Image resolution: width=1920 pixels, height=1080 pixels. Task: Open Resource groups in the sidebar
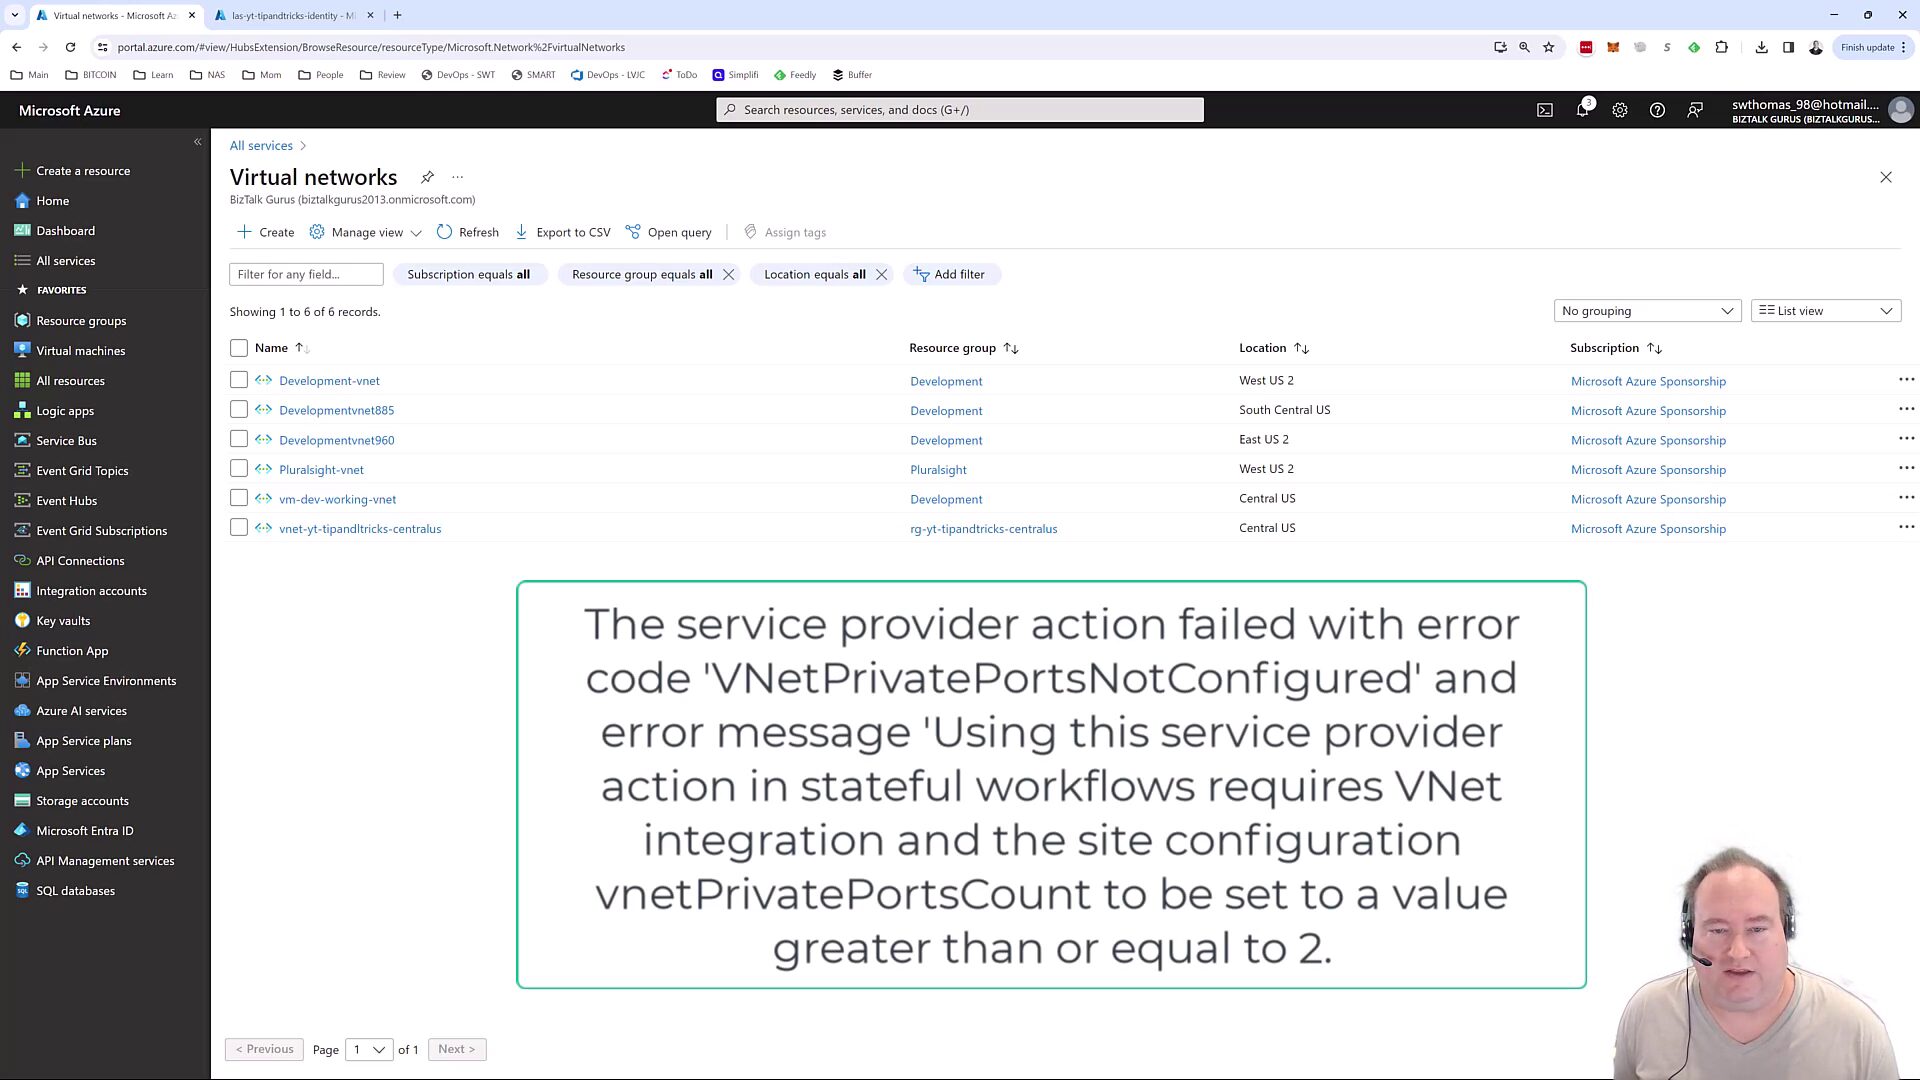[81, 321]
